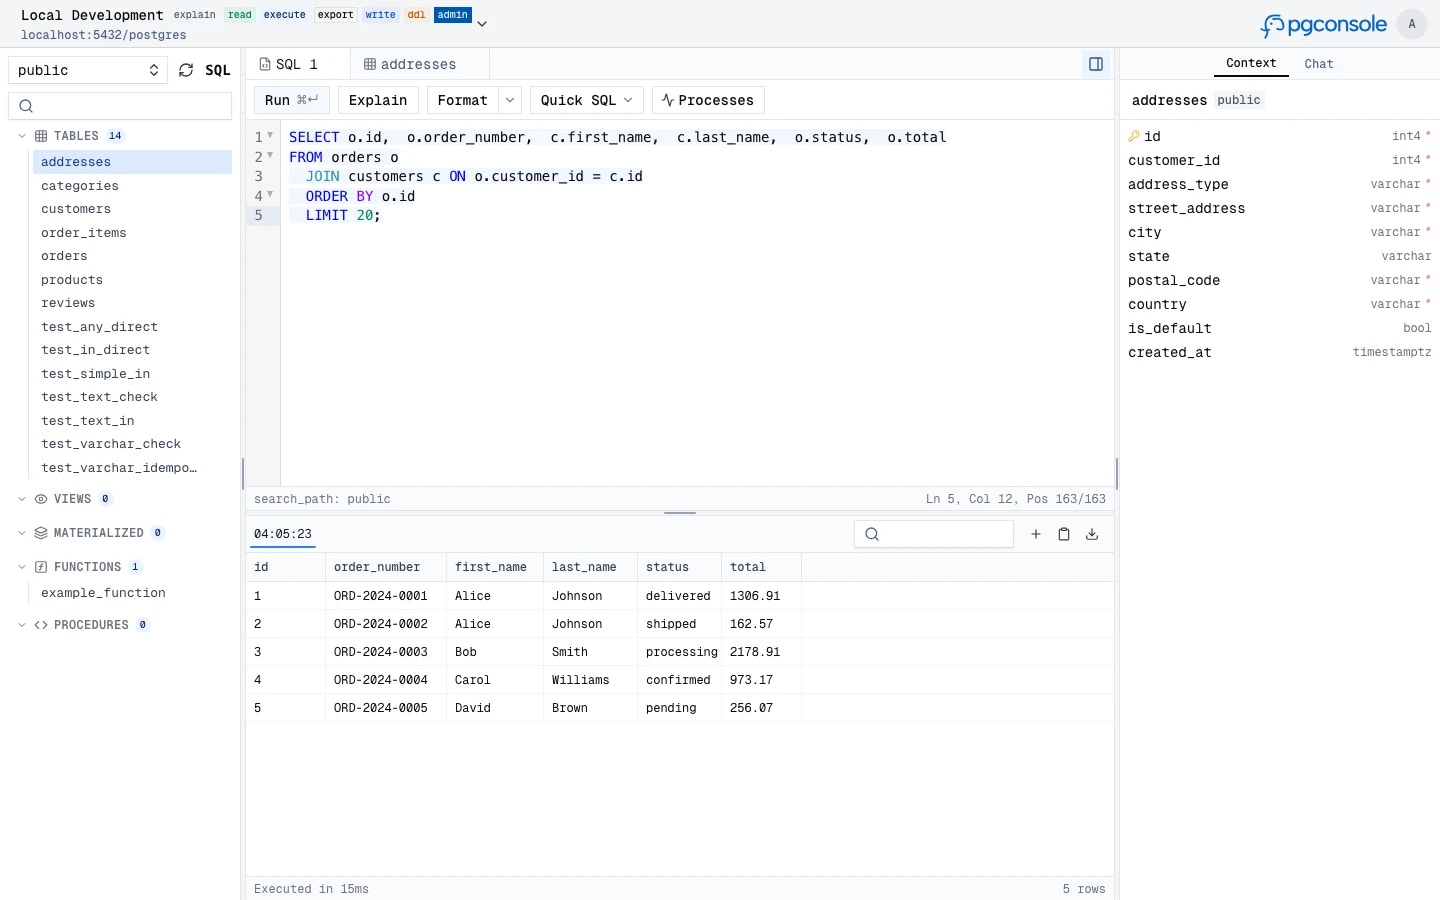Run the current SQL query
The image size is (1440, 900).
point(290,100)
